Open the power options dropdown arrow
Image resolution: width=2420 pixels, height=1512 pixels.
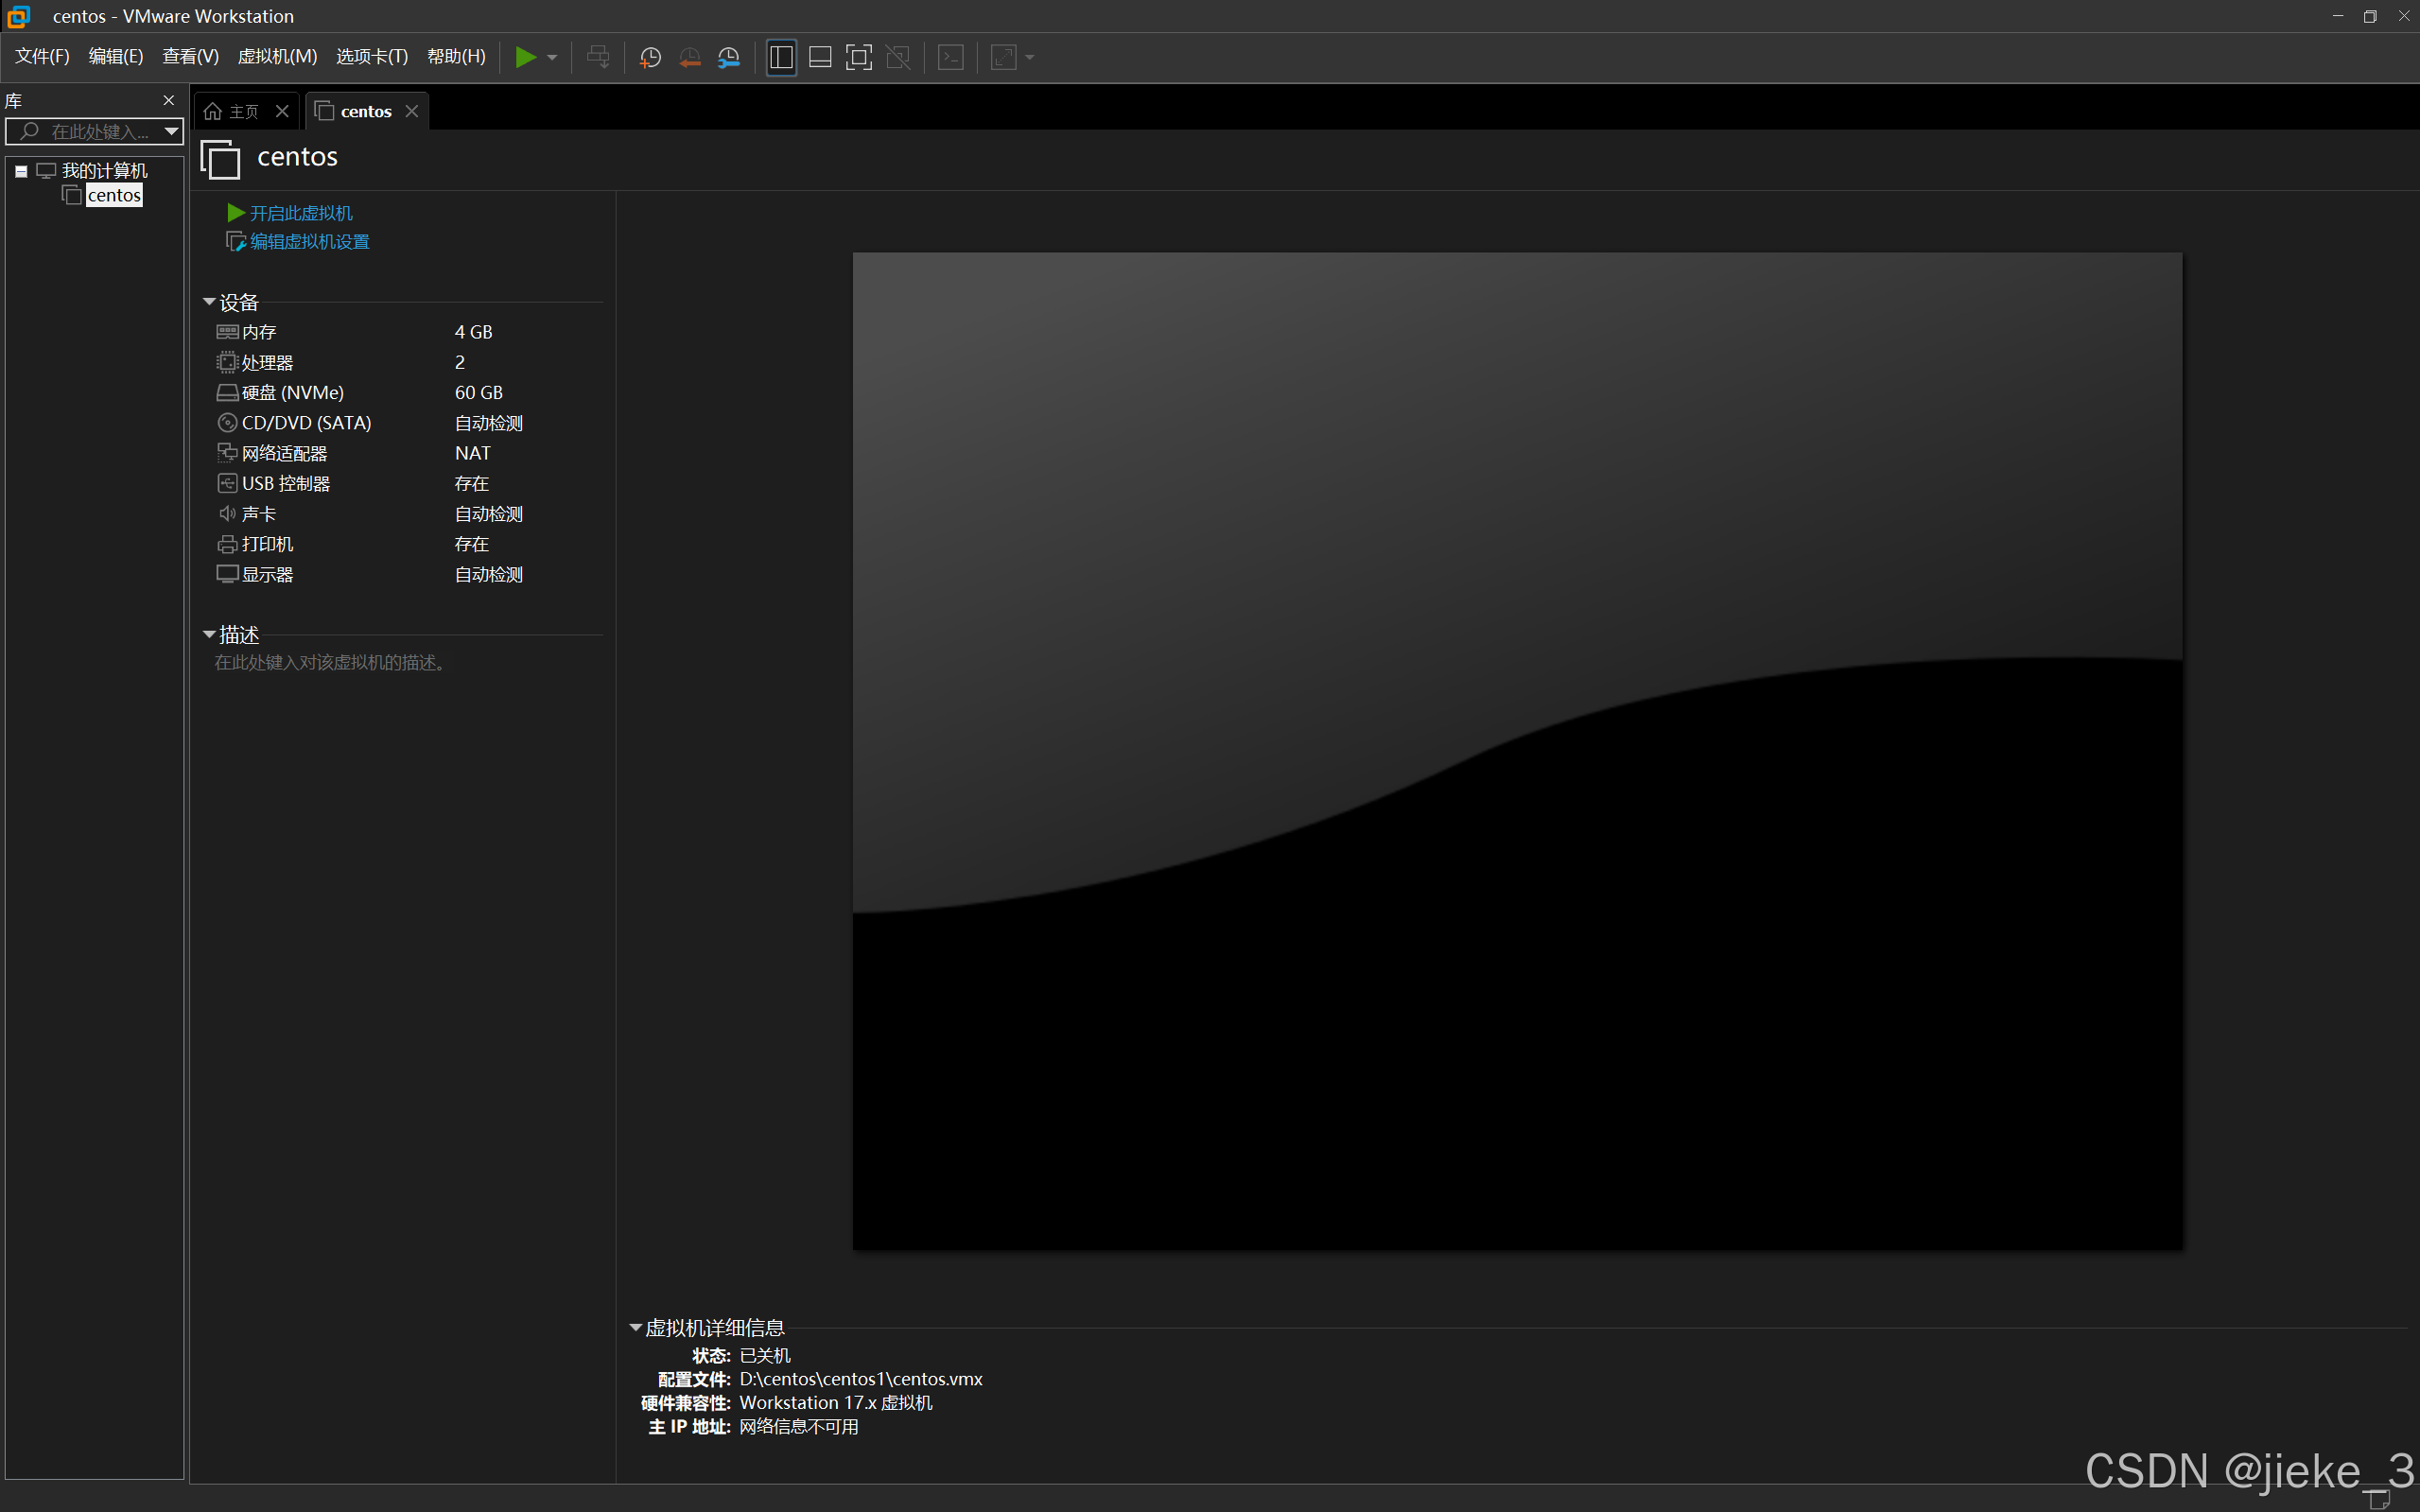point(552,57)
